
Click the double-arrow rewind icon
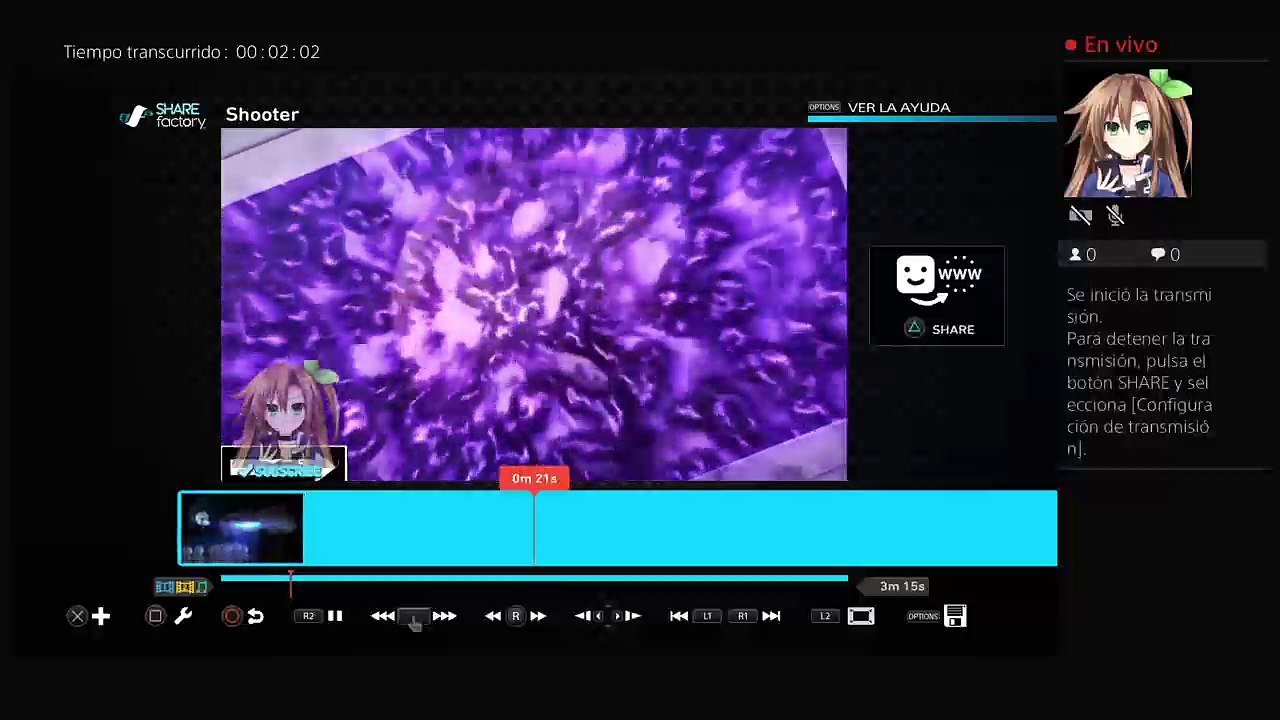tap(493, 616)
